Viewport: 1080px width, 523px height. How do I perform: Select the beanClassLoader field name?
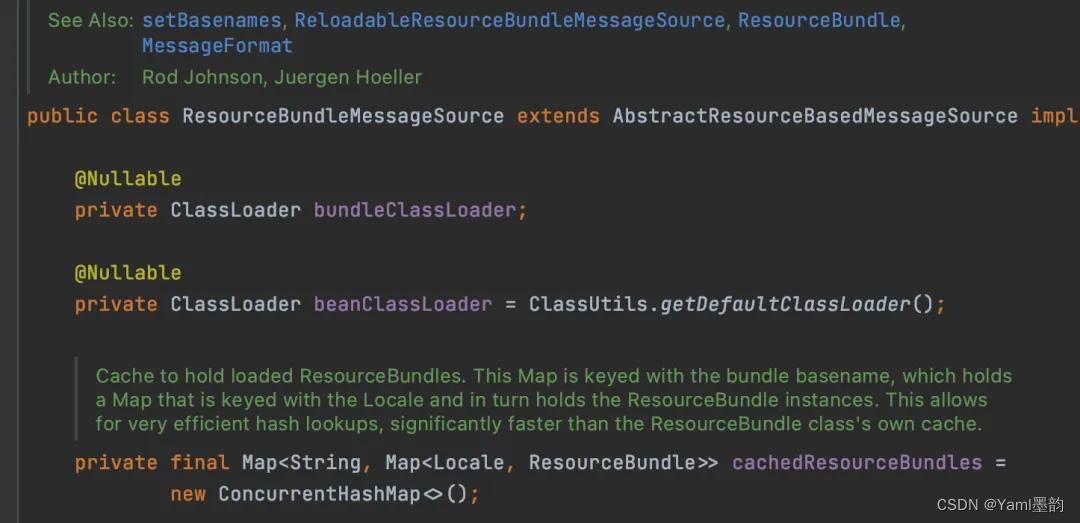click(x=403, y=304)
